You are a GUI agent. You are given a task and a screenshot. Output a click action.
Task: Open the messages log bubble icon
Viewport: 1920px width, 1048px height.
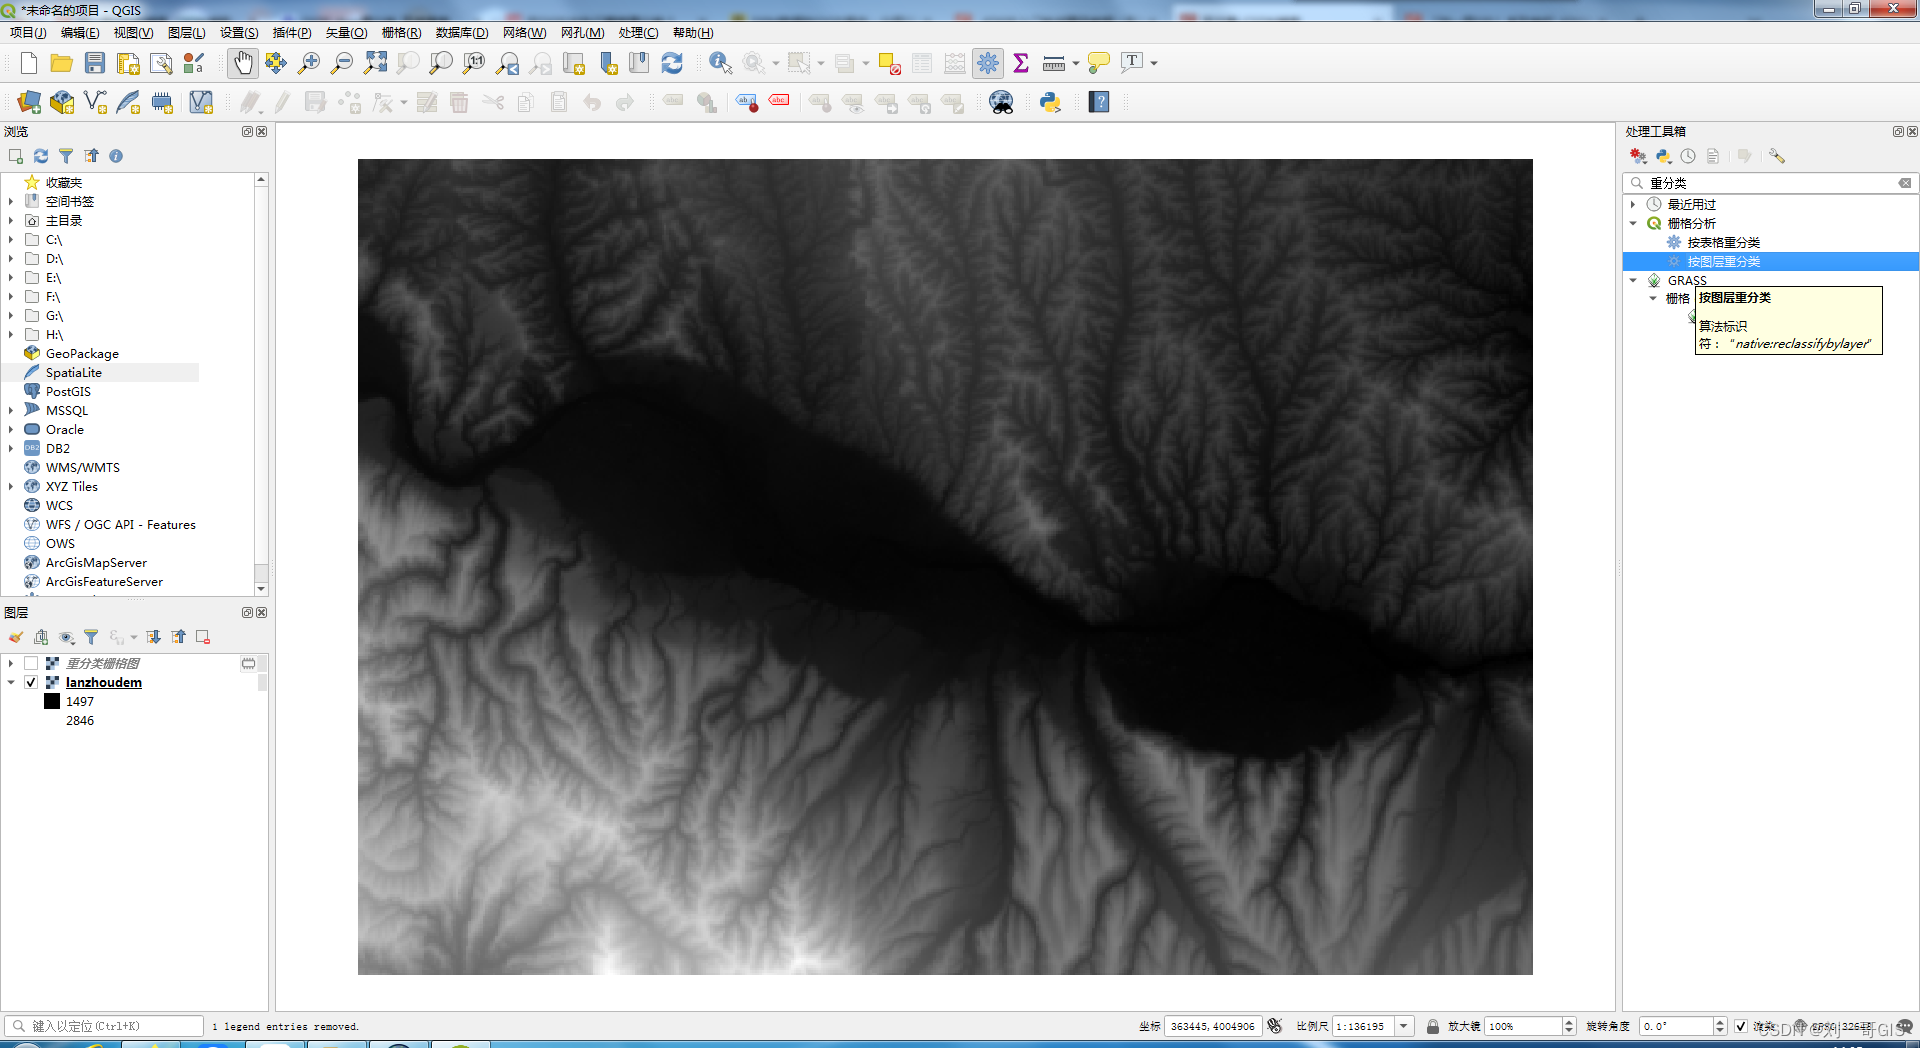pyautogui.click(x=1905, y=1027)
